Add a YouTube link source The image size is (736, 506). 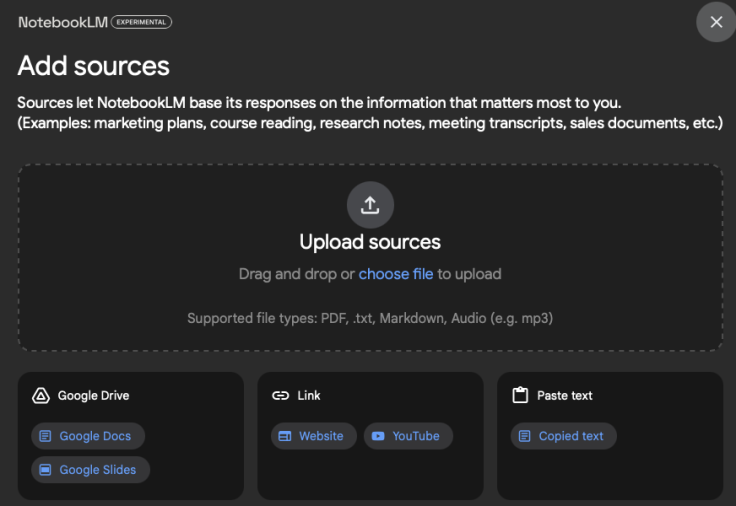point(408,436)
